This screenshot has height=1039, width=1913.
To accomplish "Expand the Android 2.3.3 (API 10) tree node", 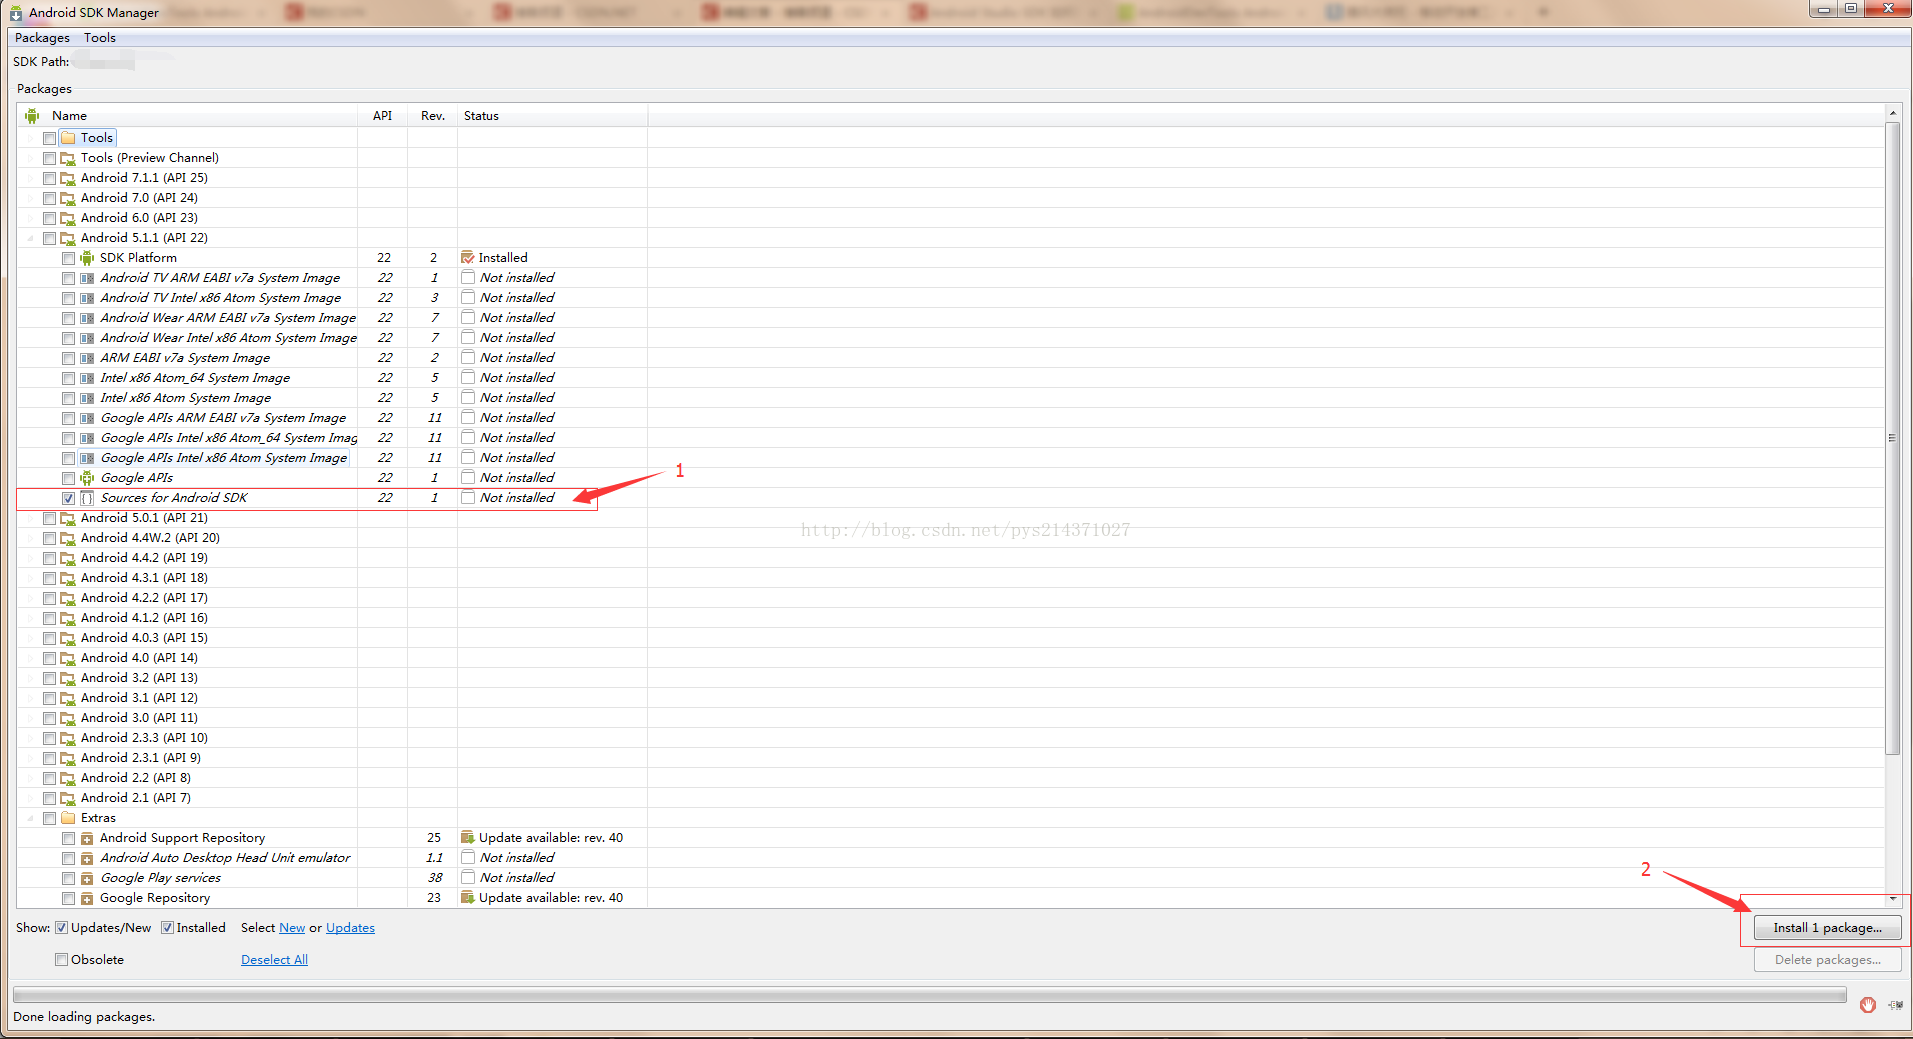I will pos(30,738).
